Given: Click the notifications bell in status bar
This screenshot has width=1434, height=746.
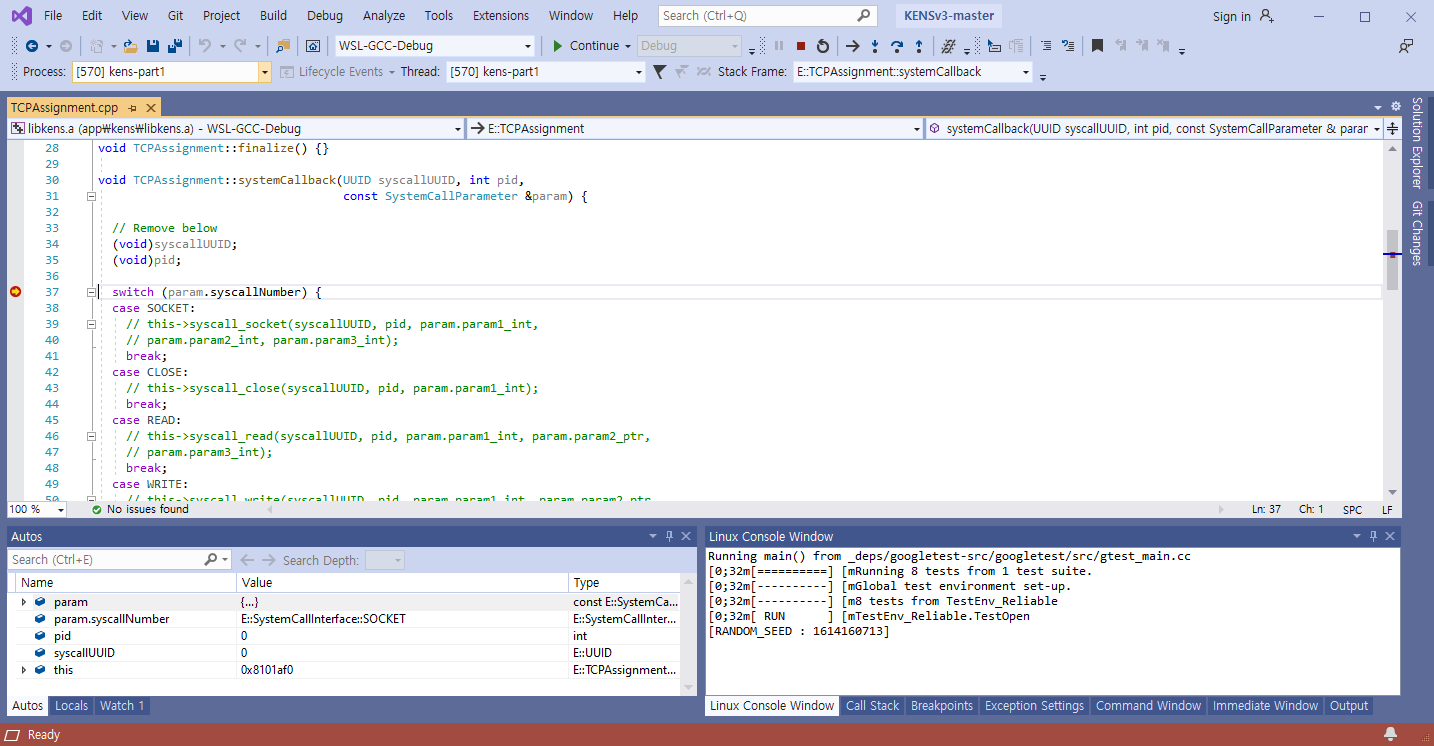Looking at the screenshot, I should point(1390,735).
